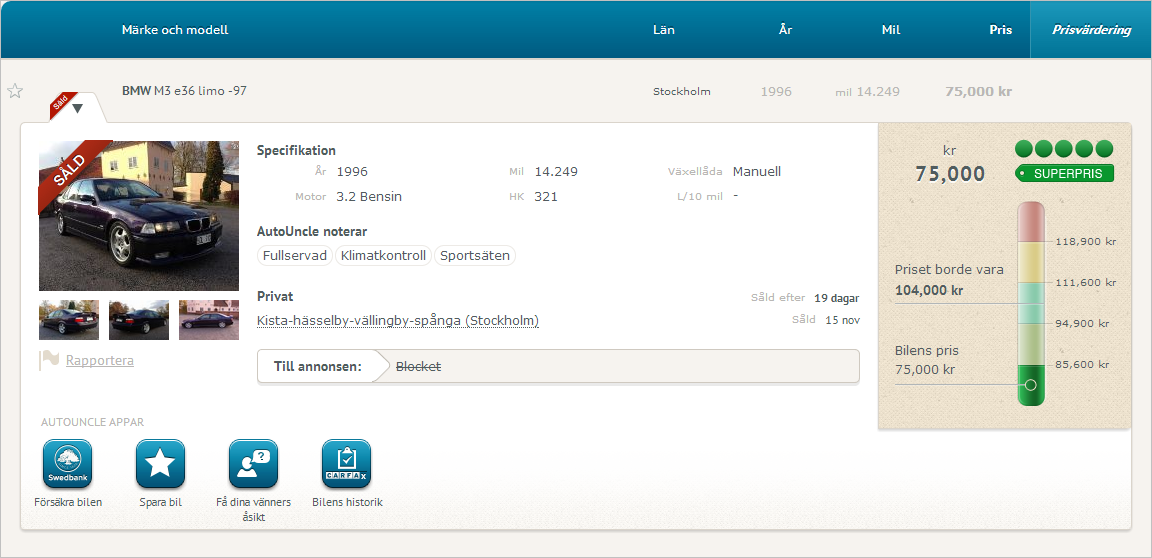Viewport: 1152px width, 558px height.
Task: Open Få dina vänners åsikt icon
Action: click(253, 464)
